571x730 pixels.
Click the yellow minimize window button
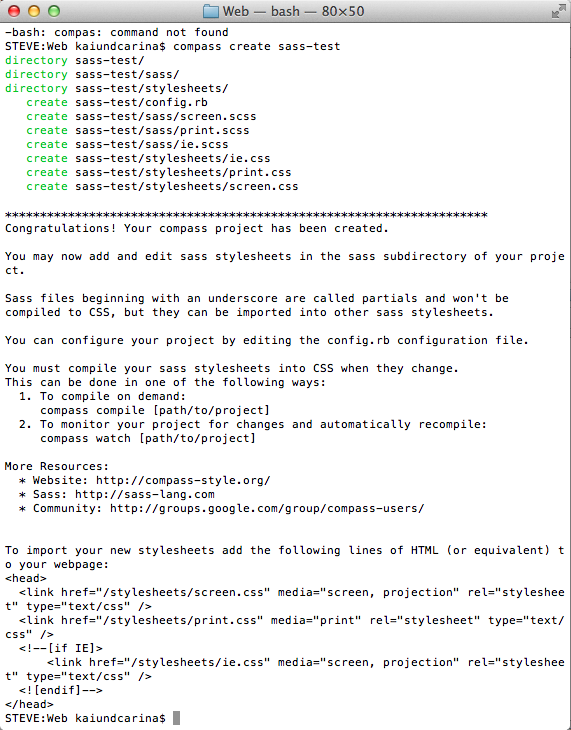(x=34, y=11)
